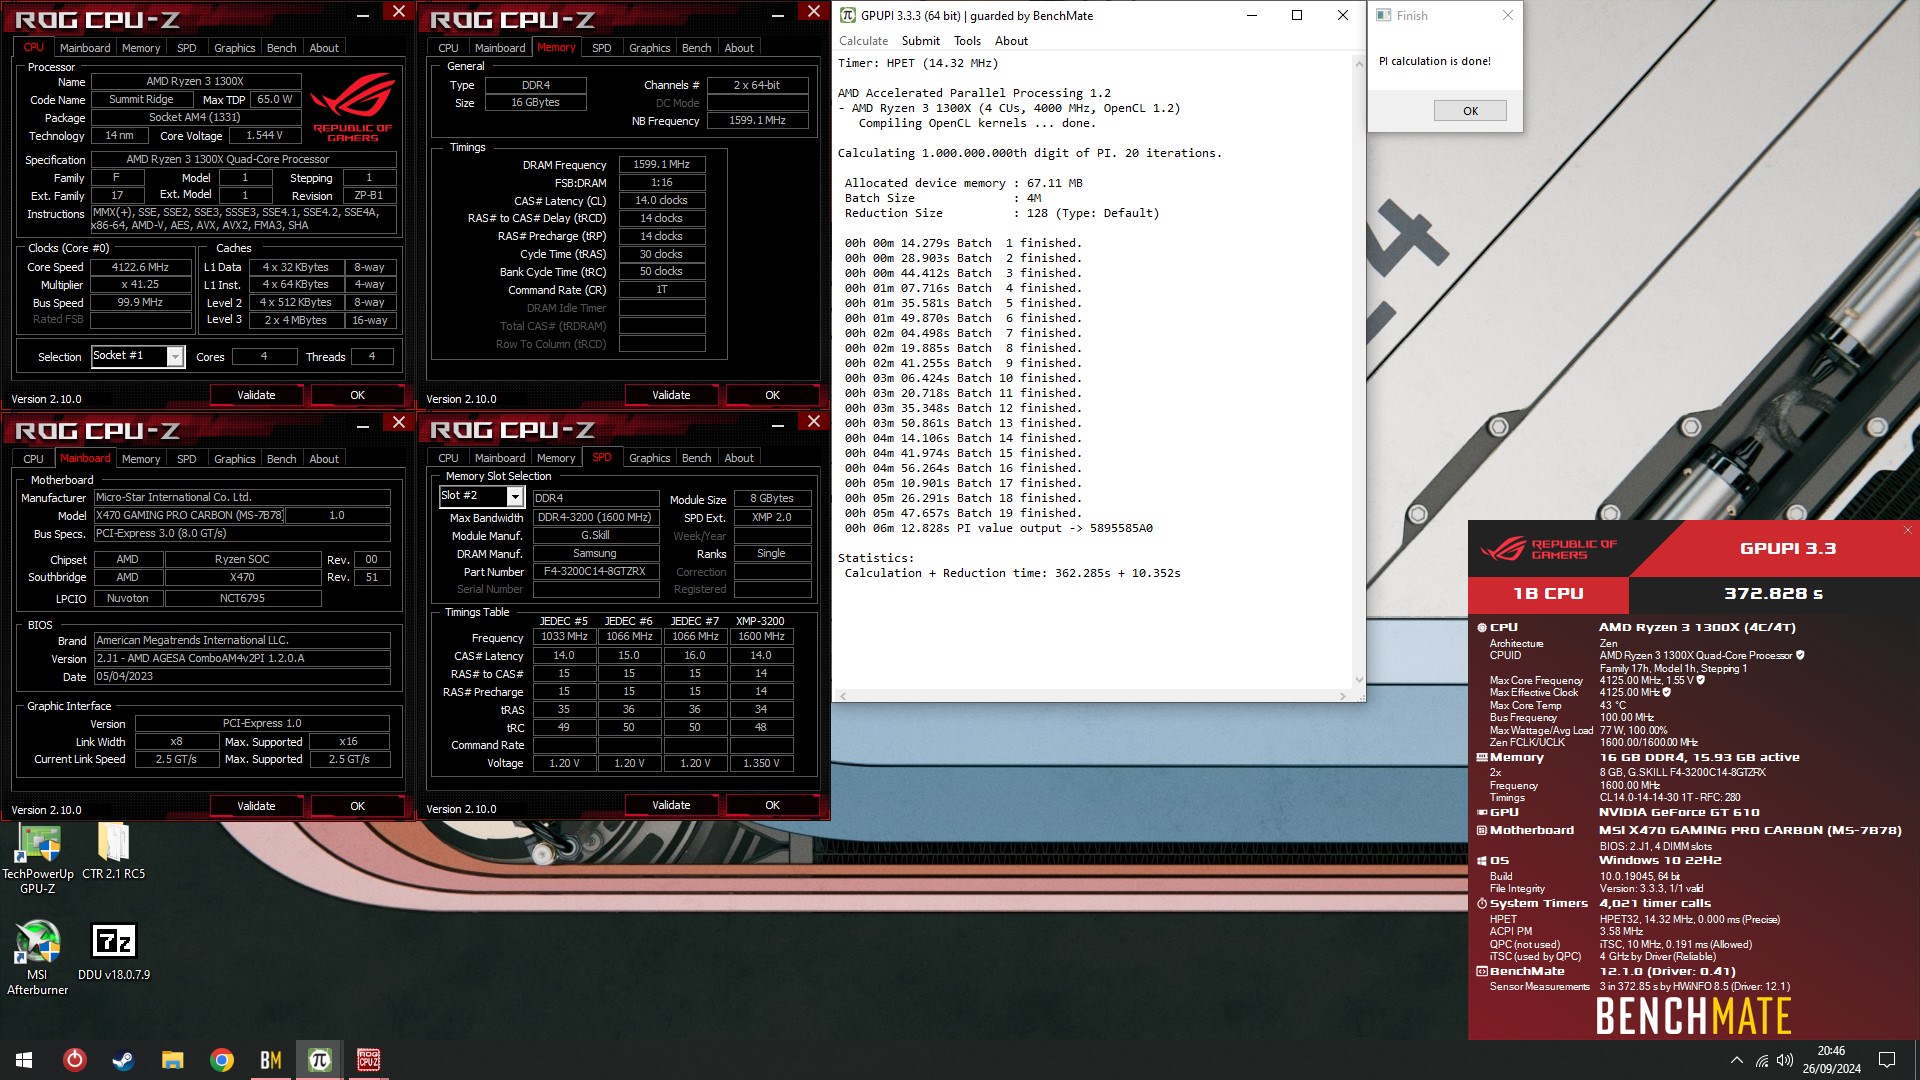Select Graphics tab in SPD CPU-Z window
This screenshot has height=1080, width=1920.
coord(650,458)
